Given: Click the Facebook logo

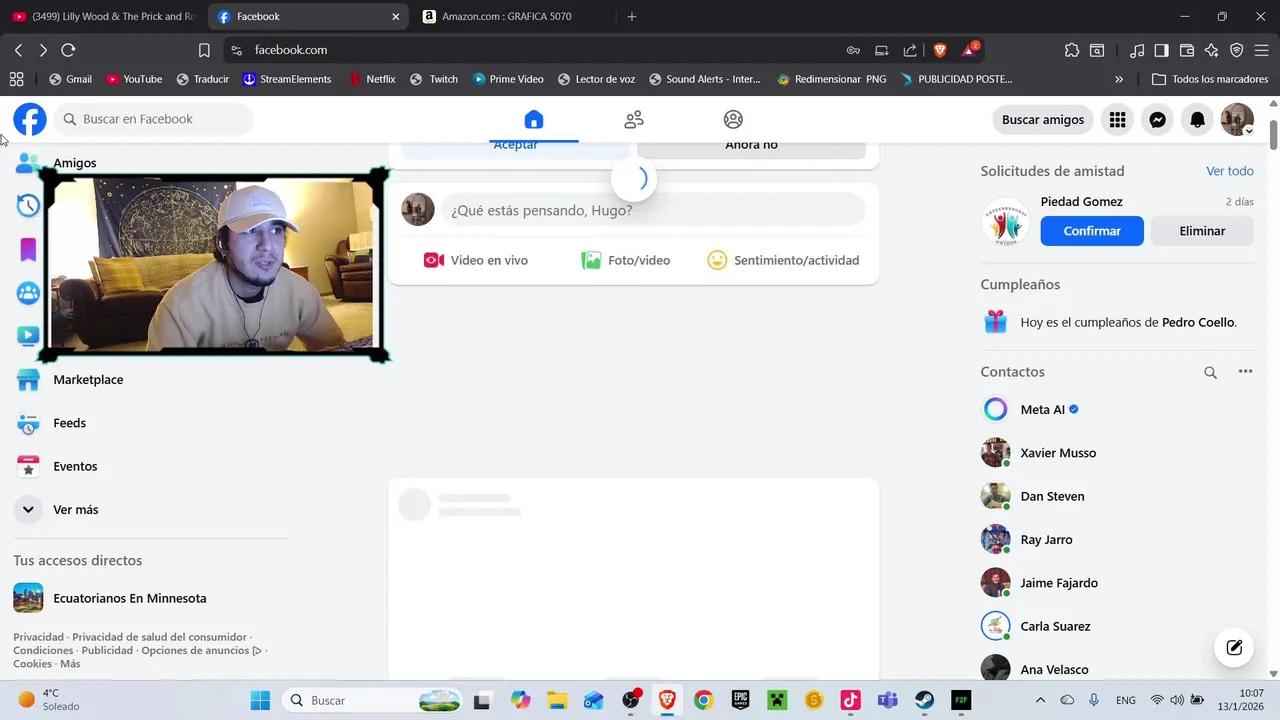Looking at the screenshot, I should pyautogui.click(x=30, y=120).
